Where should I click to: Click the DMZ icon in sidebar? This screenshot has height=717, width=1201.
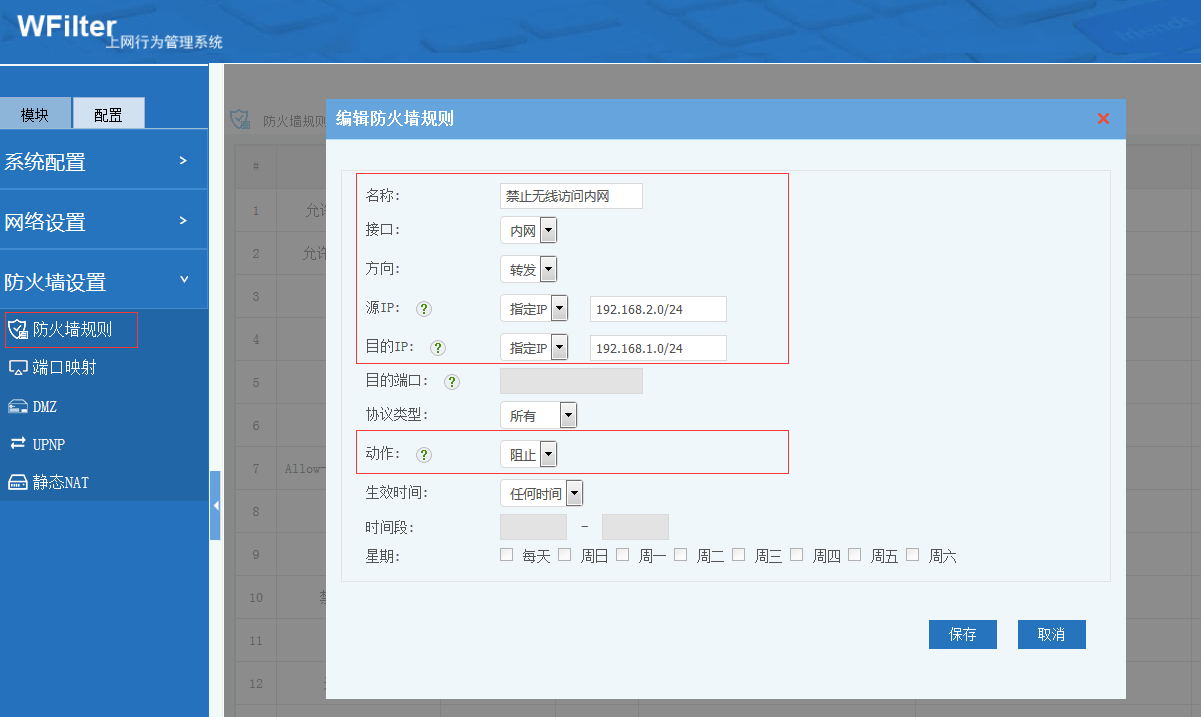17,406
